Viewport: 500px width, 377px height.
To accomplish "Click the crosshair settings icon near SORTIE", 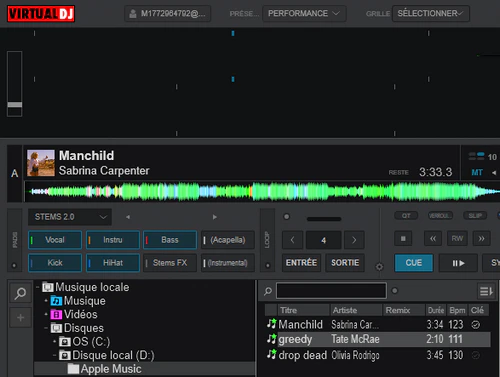I will coord(379,267).
